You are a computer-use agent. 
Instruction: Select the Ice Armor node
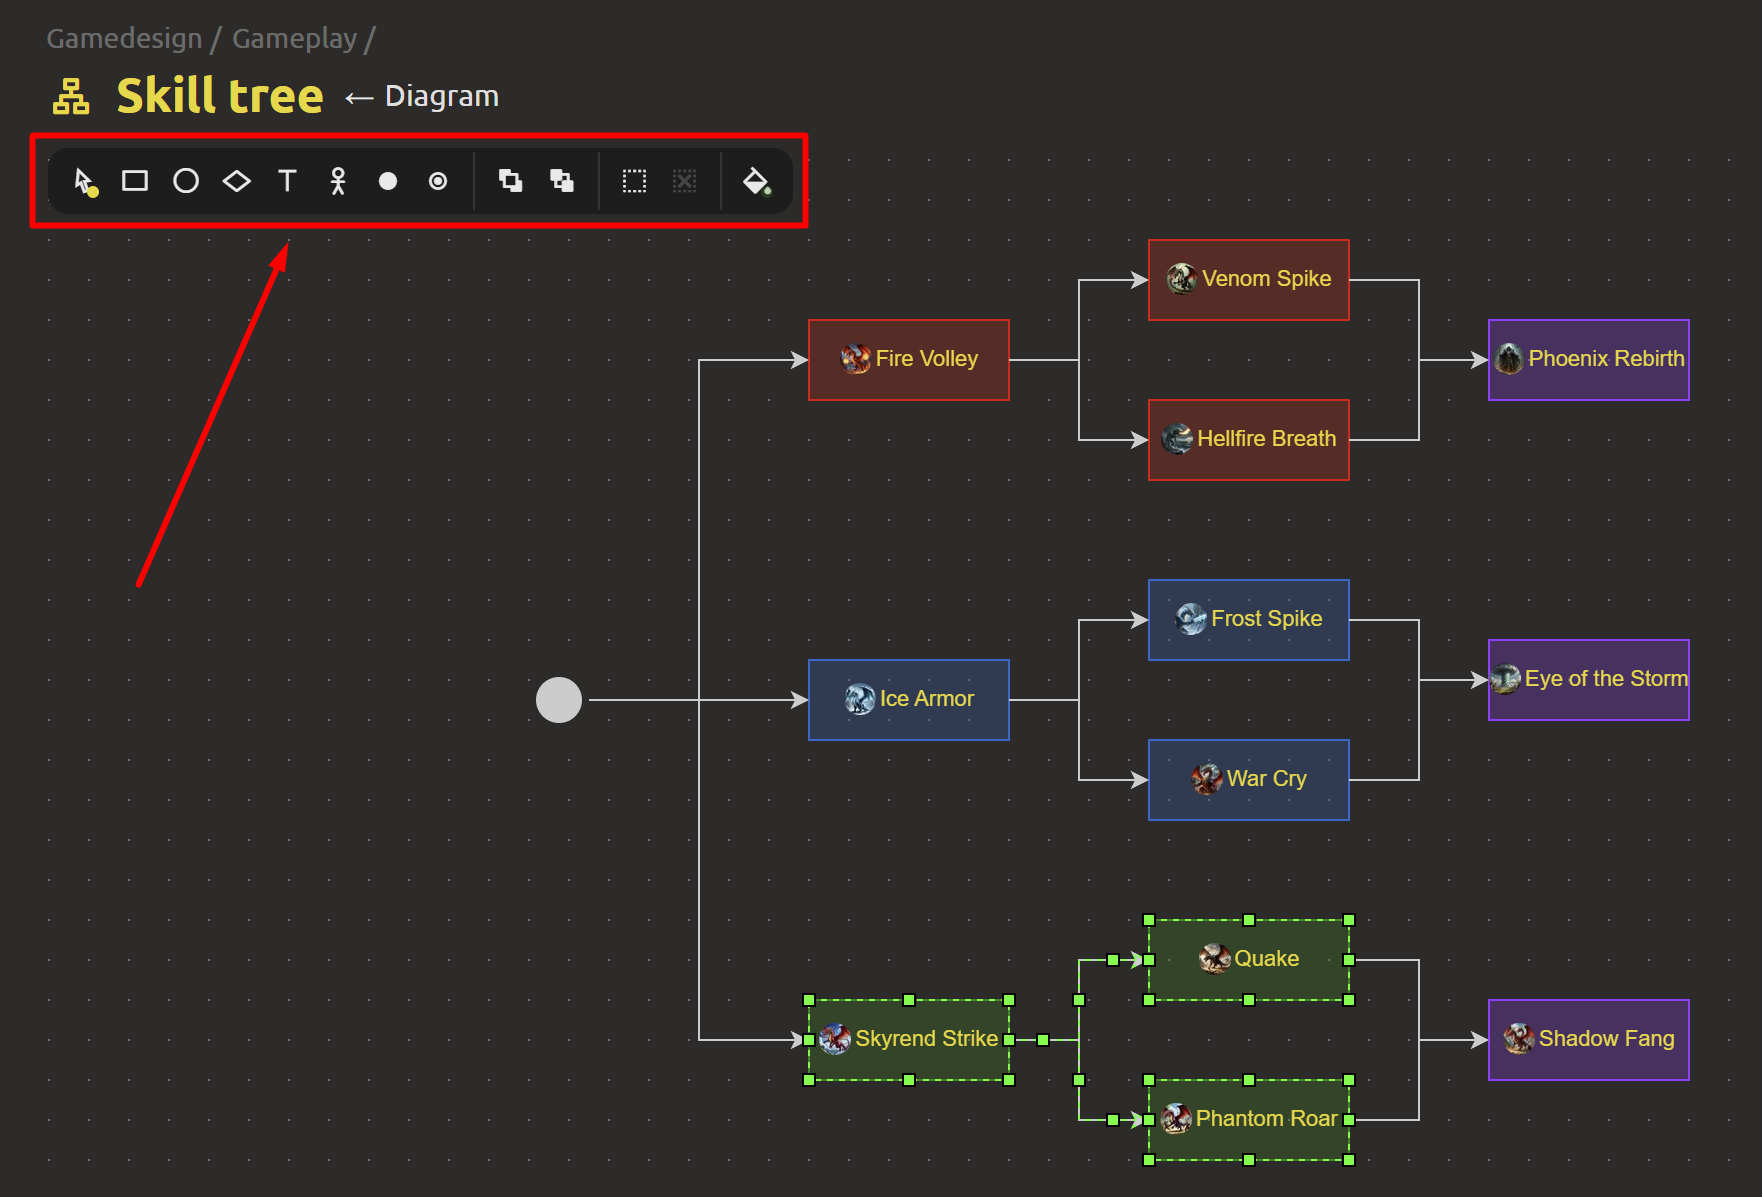click(908, 700)
